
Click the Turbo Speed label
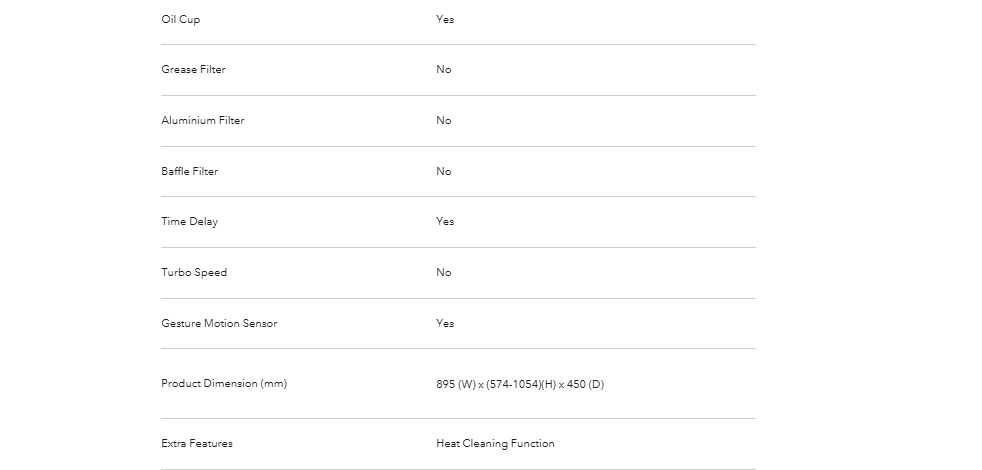[194, 273]
